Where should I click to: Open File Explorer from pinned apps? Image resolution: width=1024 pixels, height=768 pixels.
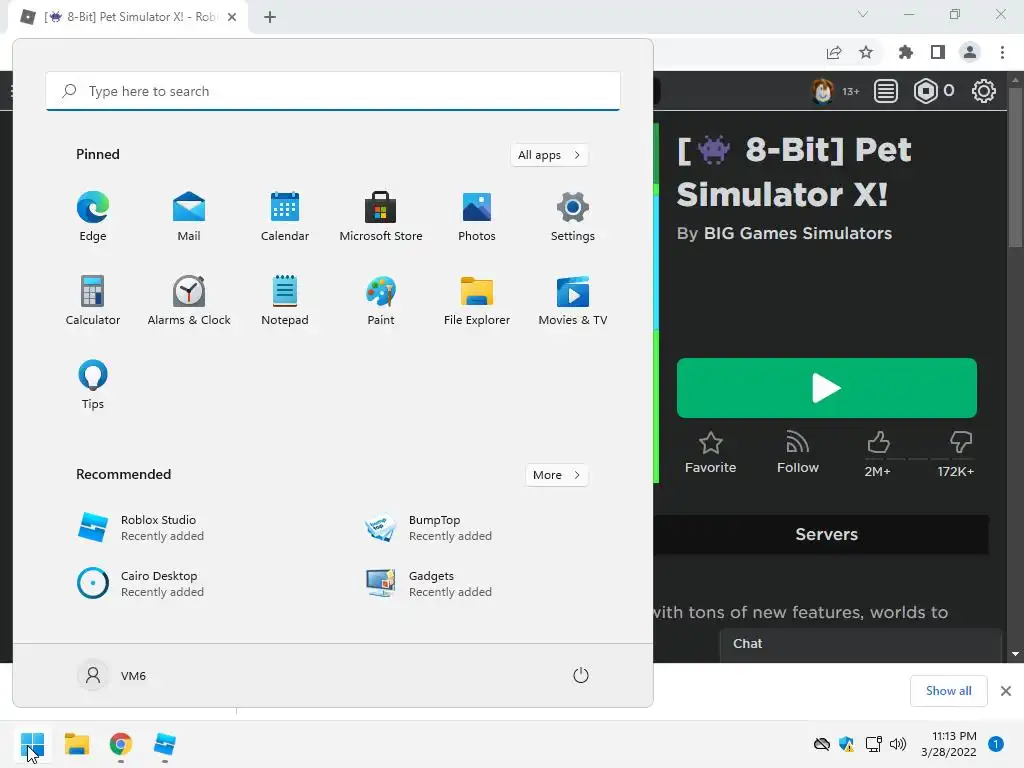pyautogui.click(x=477, y=300)
